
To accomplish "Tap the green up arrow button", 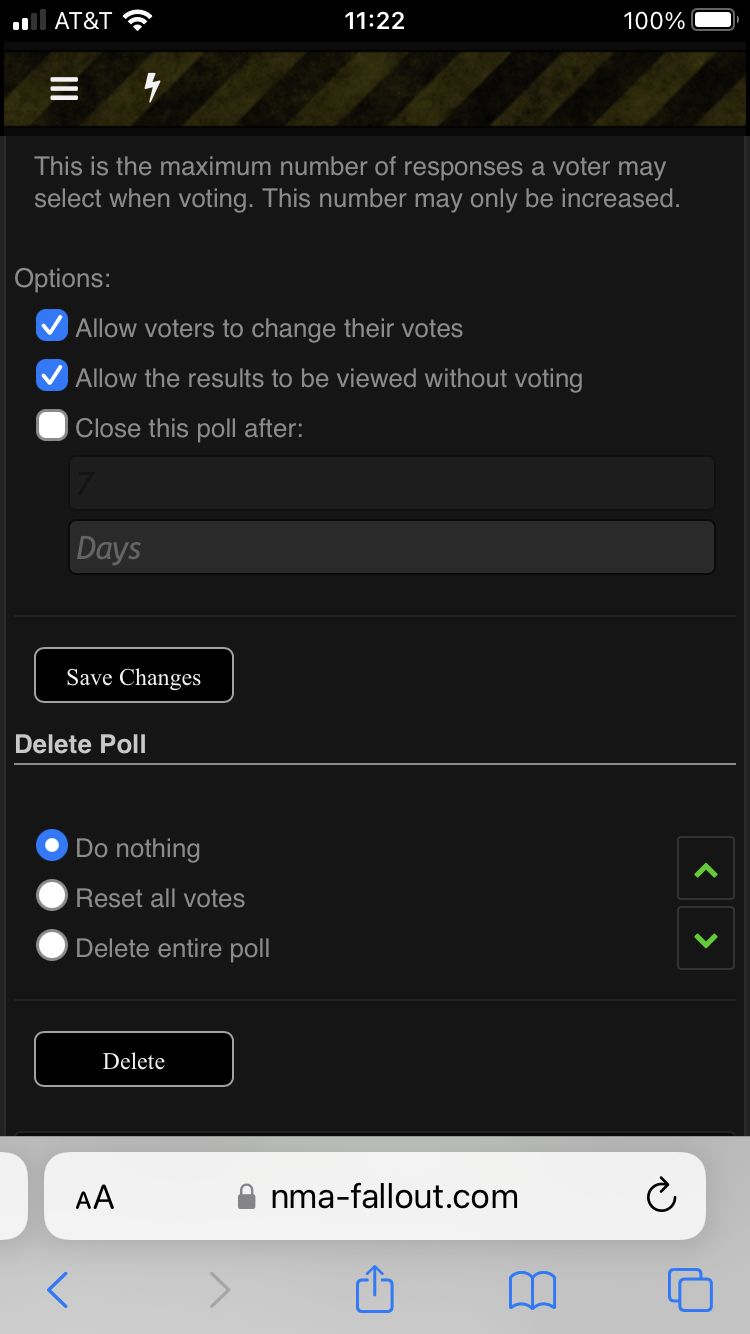I will tap(706, 869).
